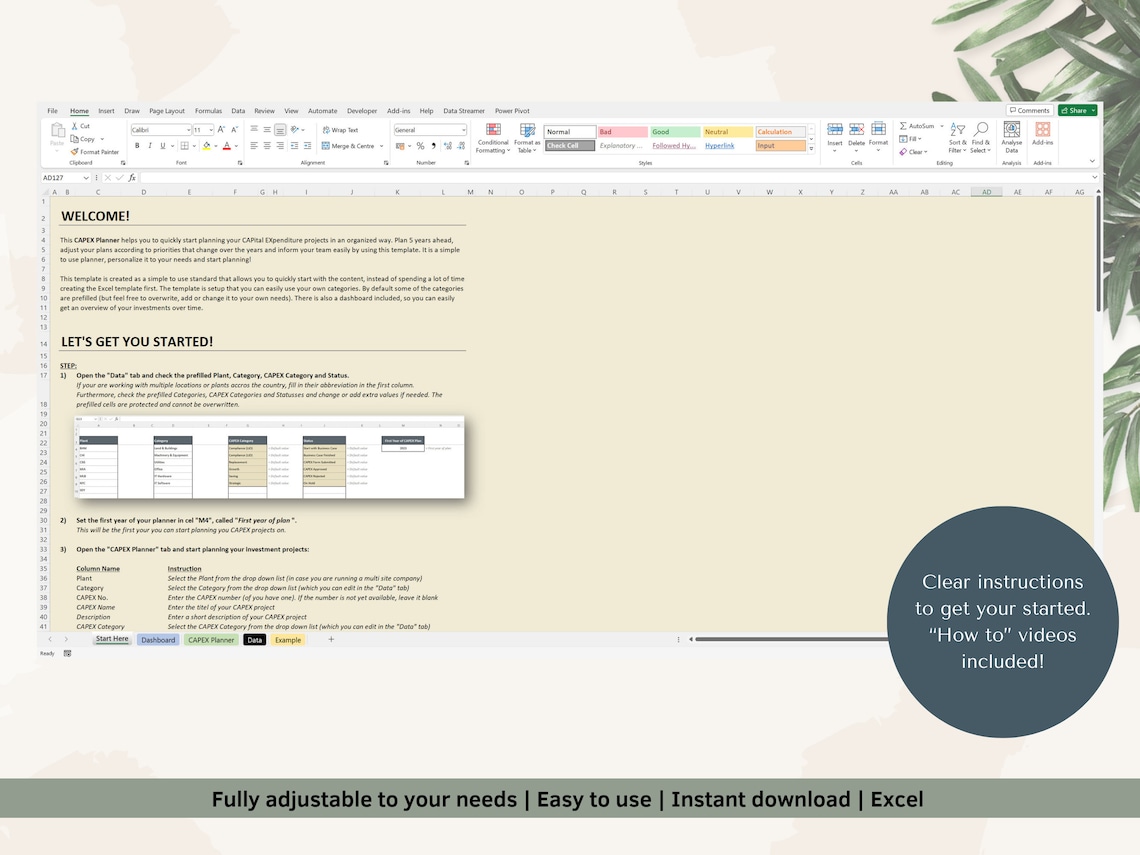Open the Fill Colour dropdown arrow
The height and width of the screenshot is (855, 1140).
tap(216, 145)
